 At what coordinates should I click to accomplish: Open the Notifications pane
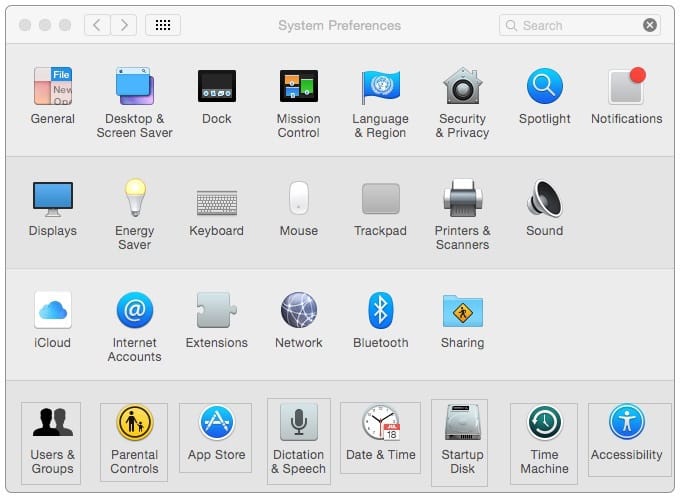[626, 87]
